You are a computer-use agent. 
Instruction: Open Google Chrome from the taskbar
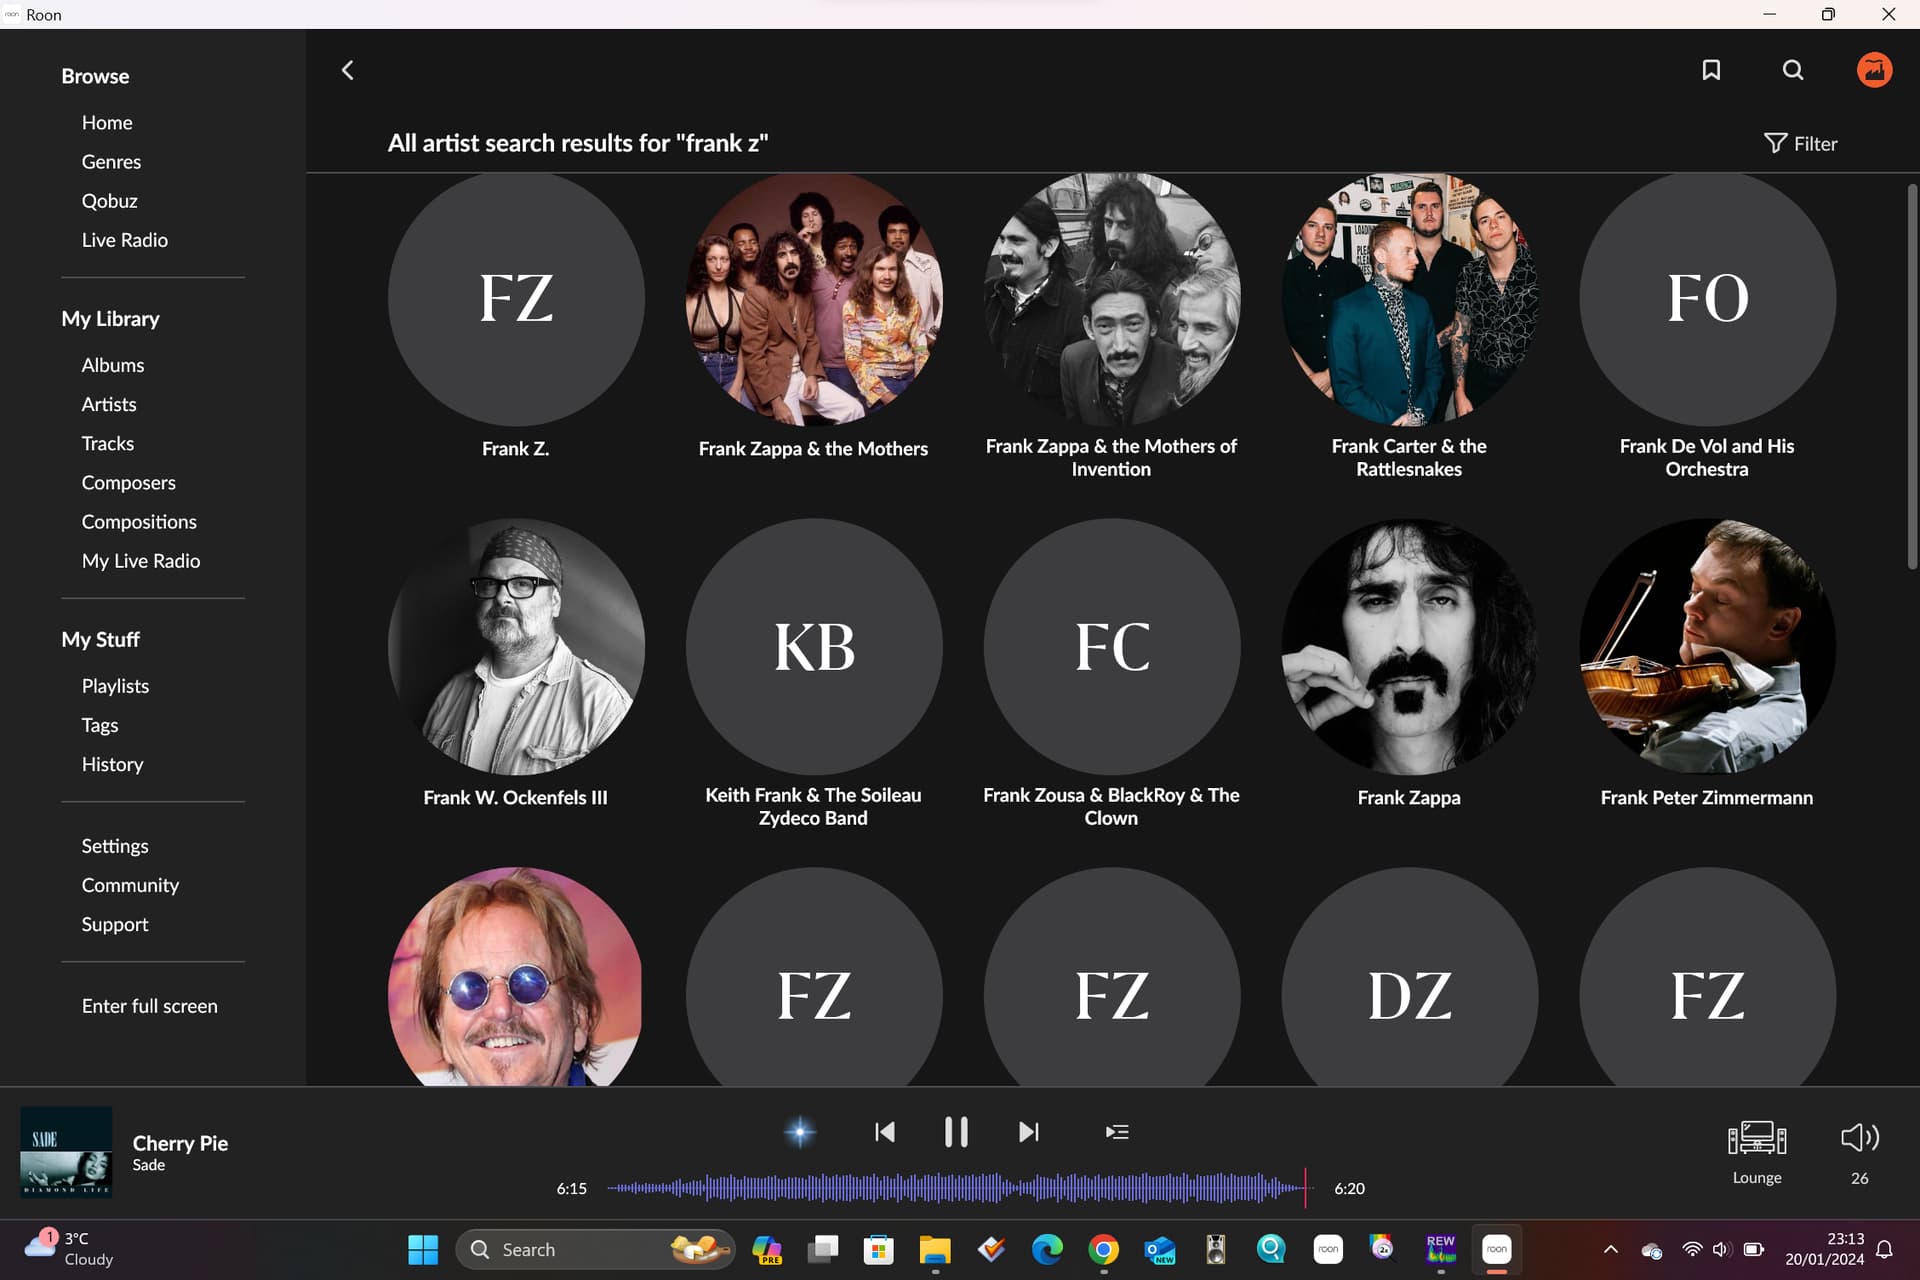click(x=1103, y=1249)
